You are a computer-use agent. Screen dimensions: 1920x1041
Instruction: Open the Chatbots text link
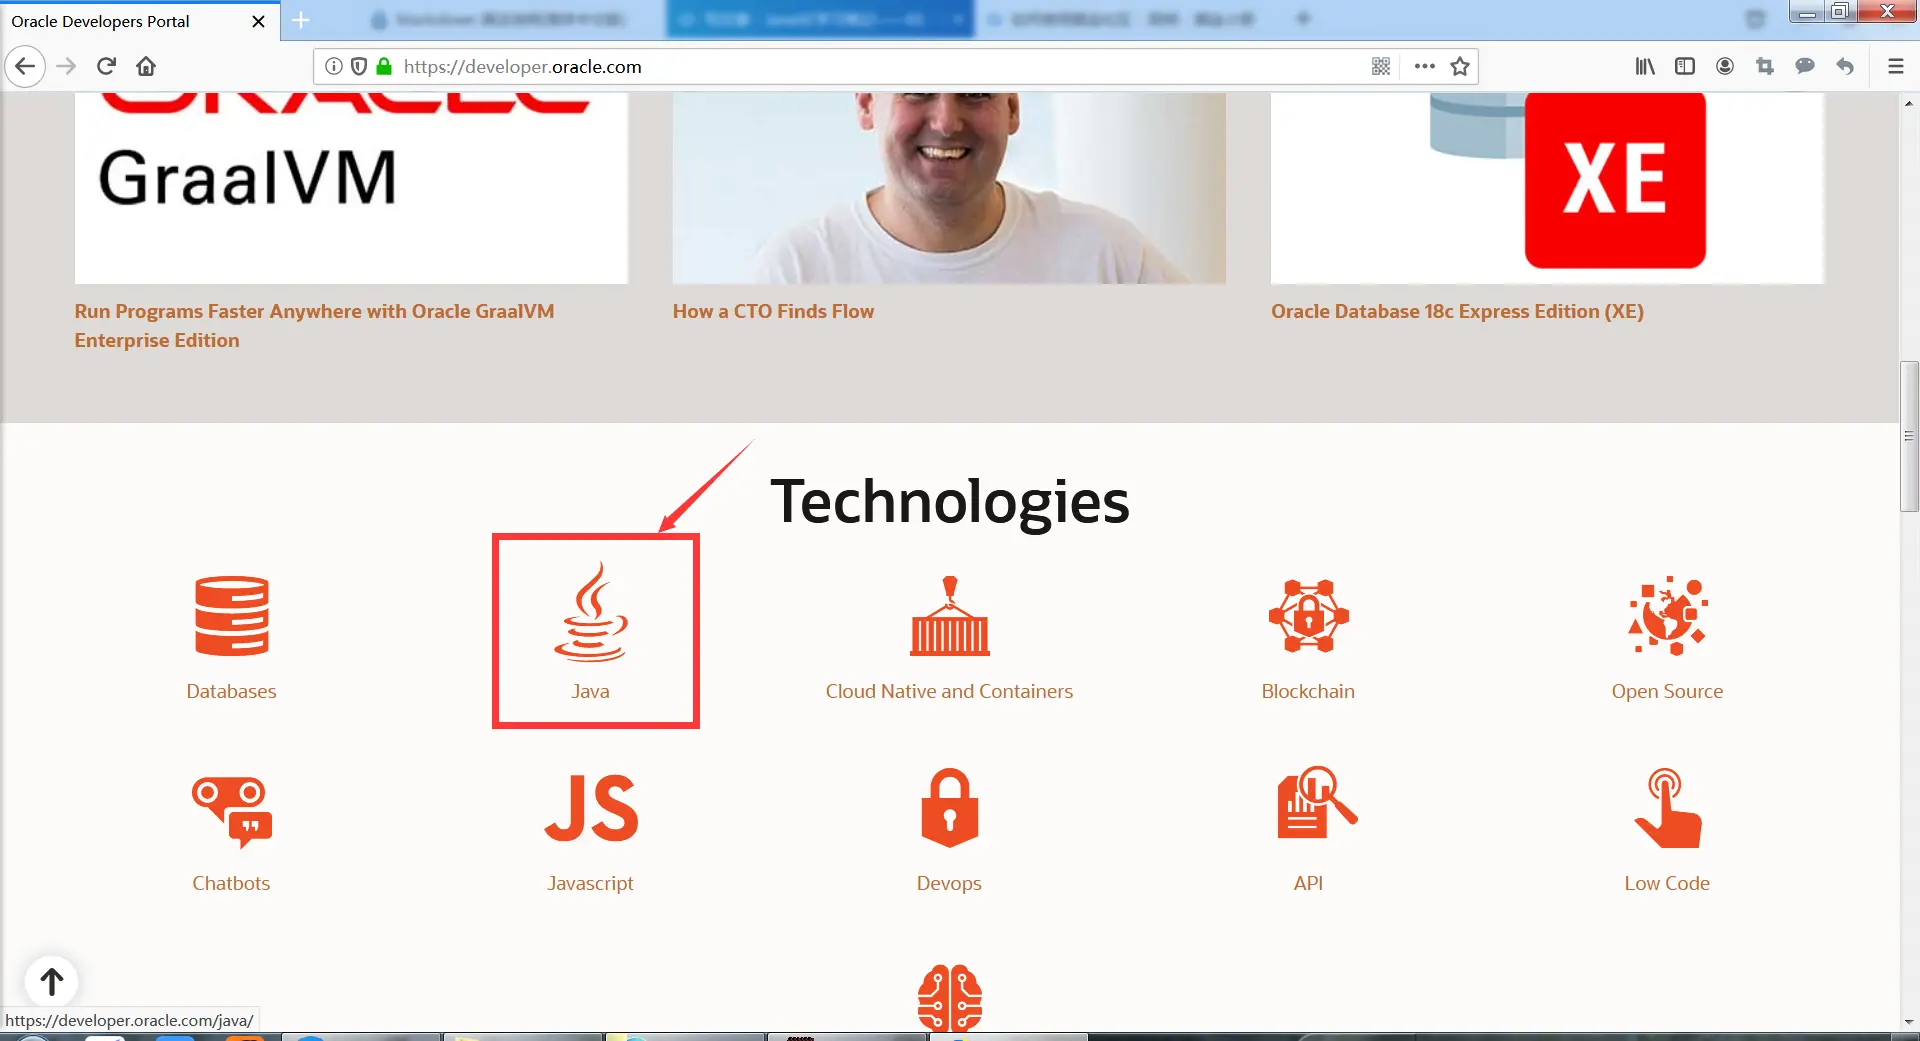tap(231, 883)
